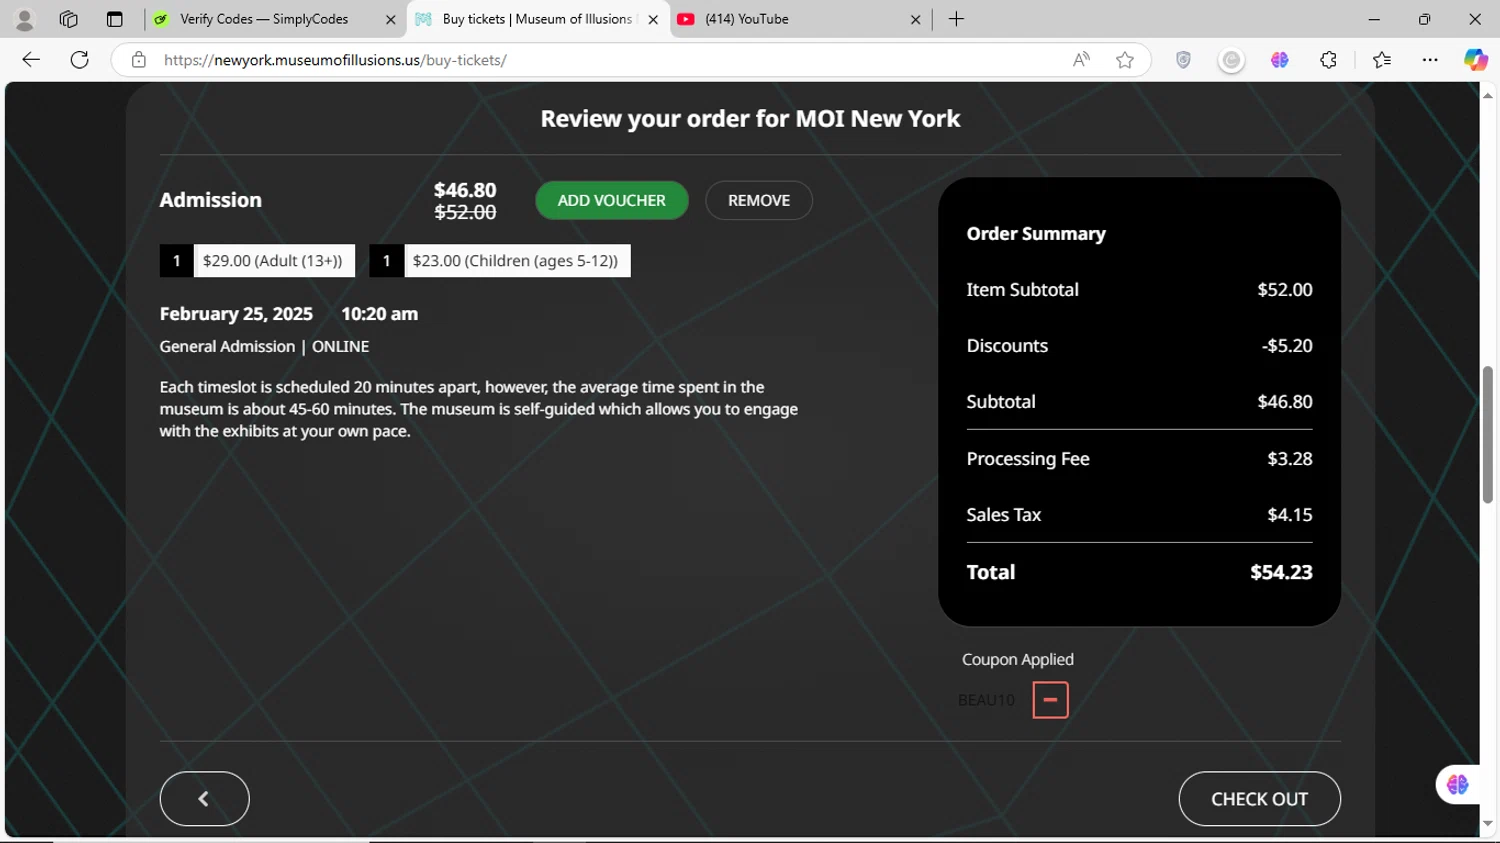Click the General Admission | ONLINE text
The image size is (1500, 843).
point(264,347)
